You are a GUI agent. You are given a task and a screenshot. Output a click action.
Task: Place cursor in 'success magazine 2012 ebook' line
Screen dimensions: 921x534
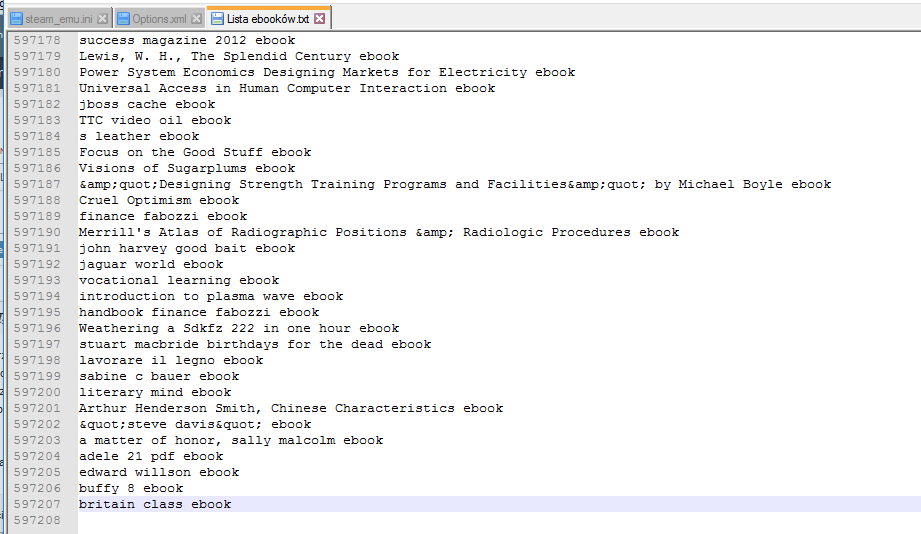pos(187,40)
